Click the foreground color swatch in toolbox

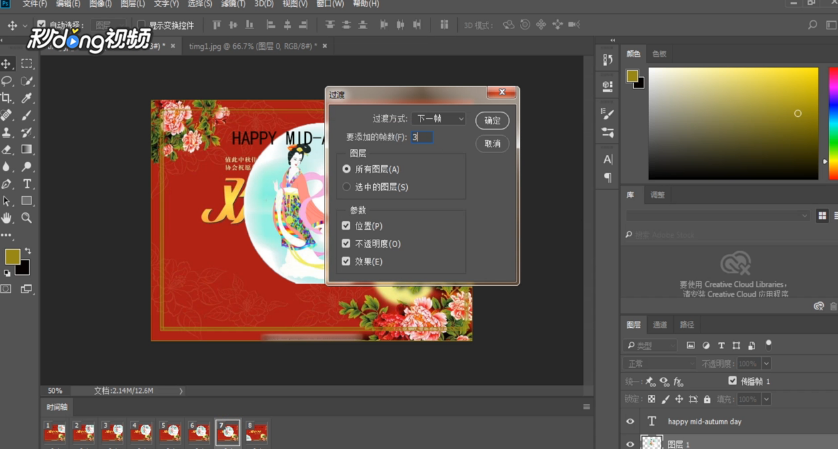tap(12, 257)
